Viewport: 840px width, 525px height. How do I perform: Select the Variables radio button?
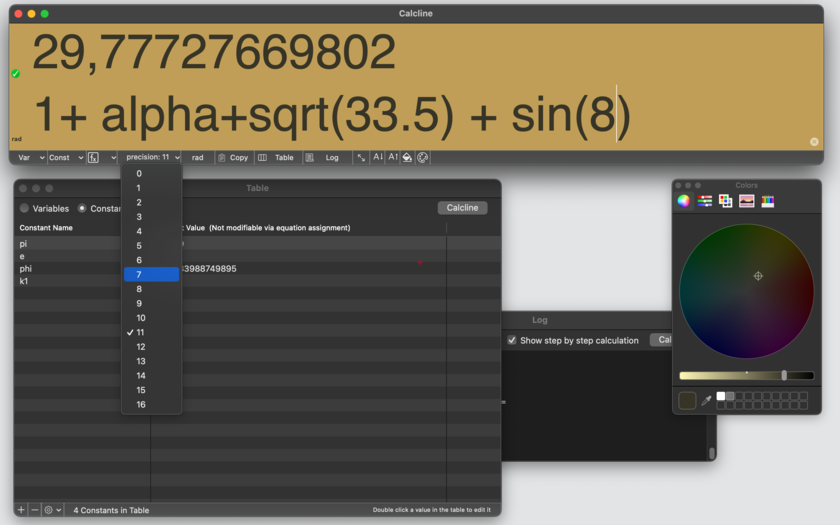(24, 208)
